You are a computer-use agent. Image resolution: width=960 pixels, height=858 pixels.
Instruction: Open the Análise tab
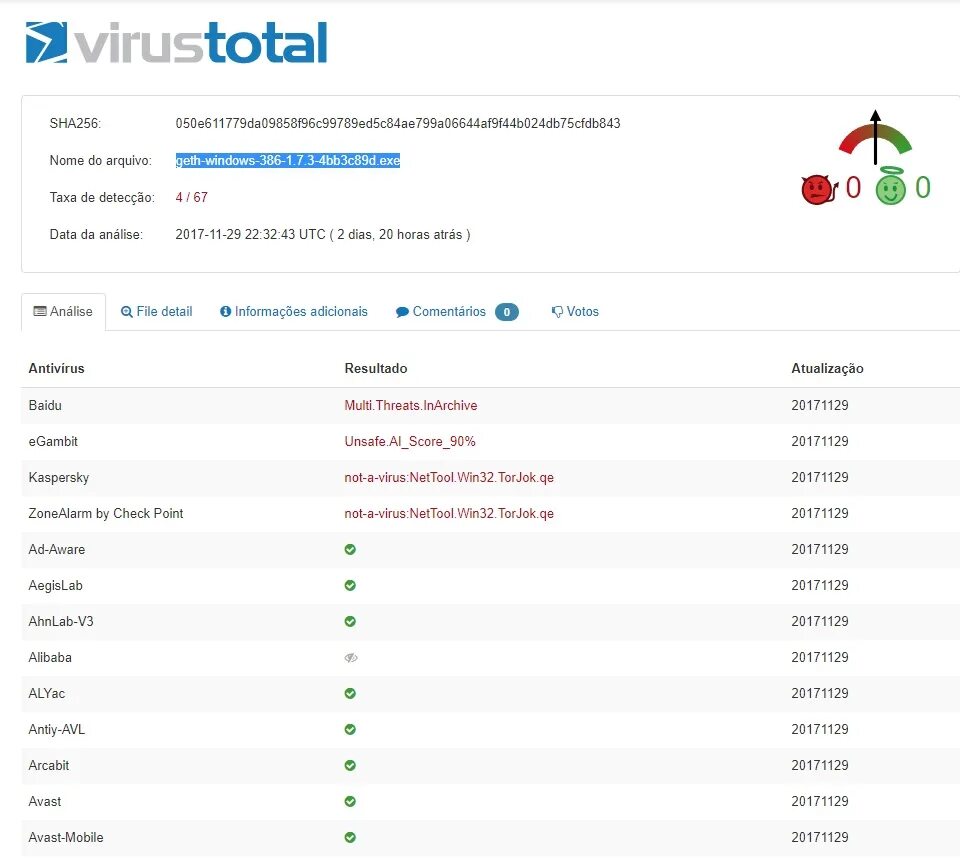point(63,312)
